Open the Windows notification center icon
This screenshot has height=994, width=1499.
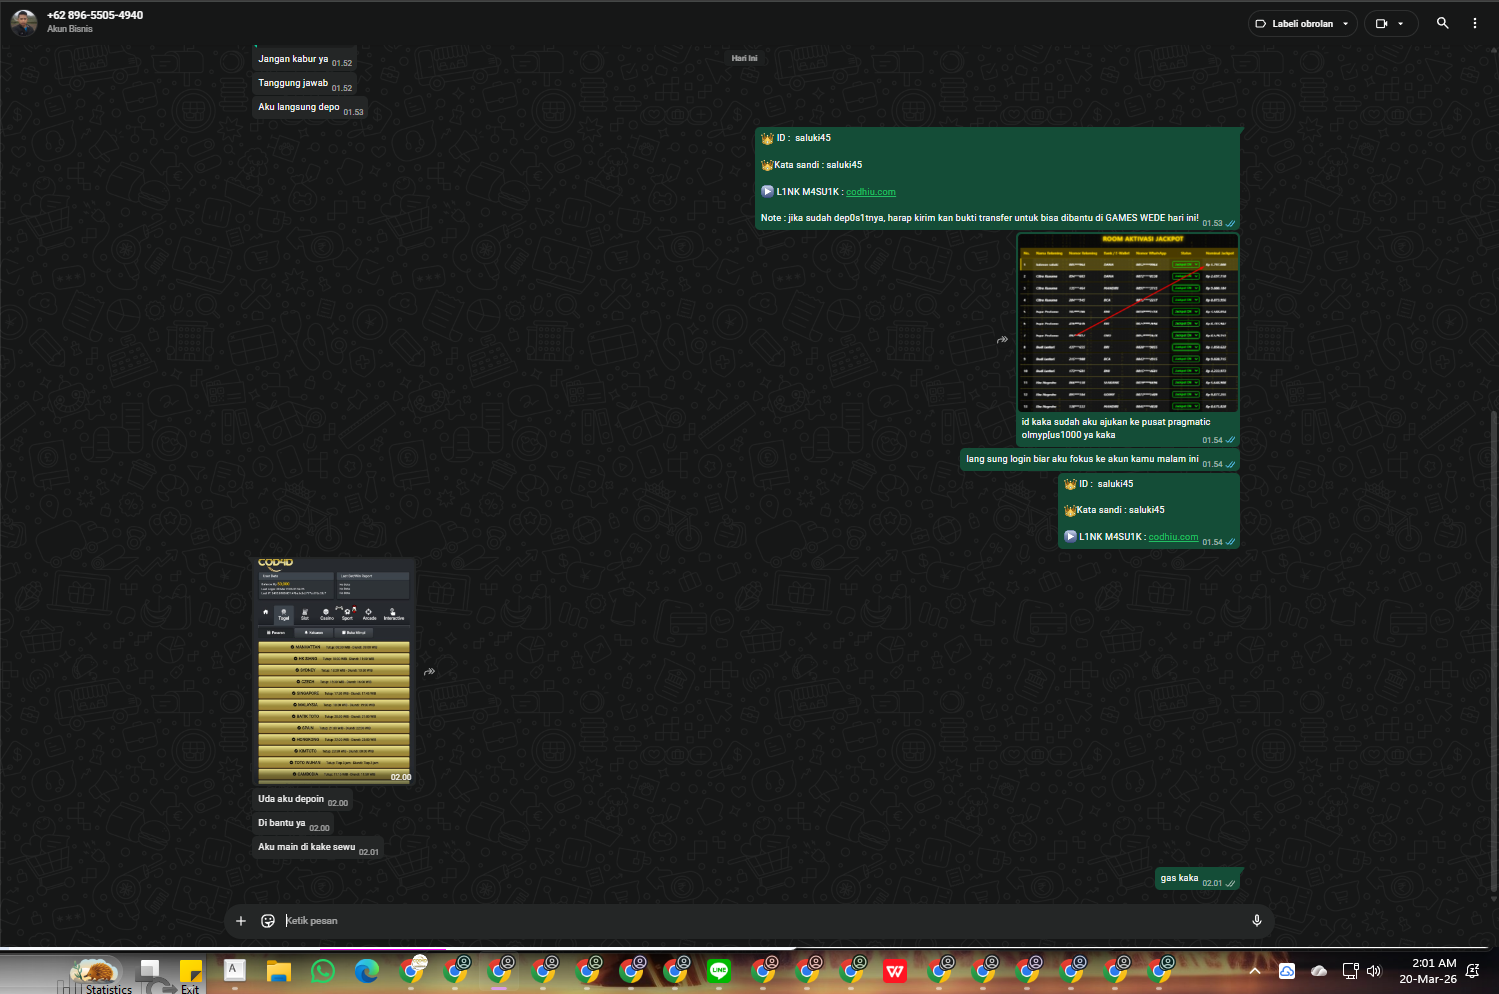(x=1473, y=971)
